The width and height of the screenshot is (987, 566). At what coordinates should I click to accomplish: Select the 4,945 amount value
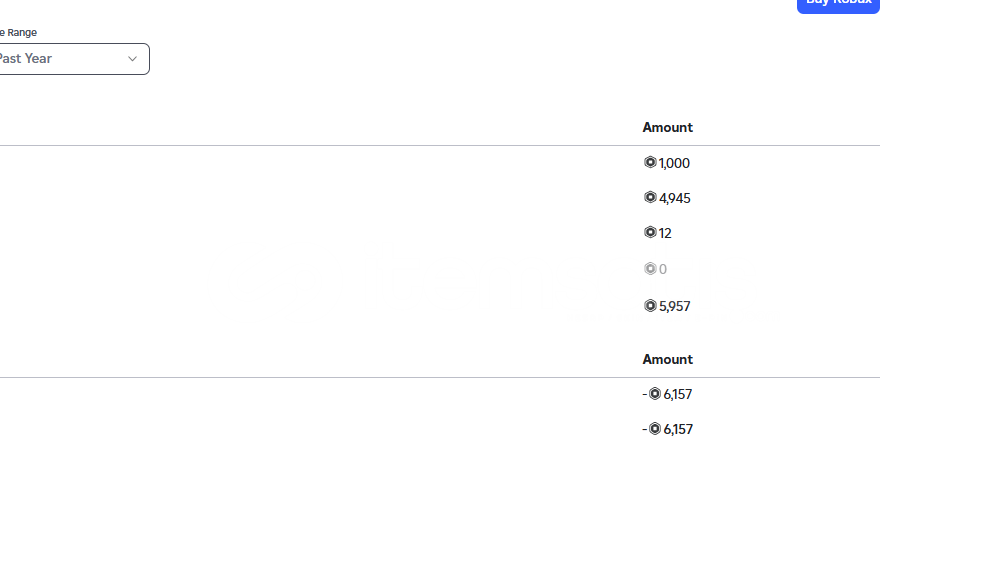coord(675,198)
